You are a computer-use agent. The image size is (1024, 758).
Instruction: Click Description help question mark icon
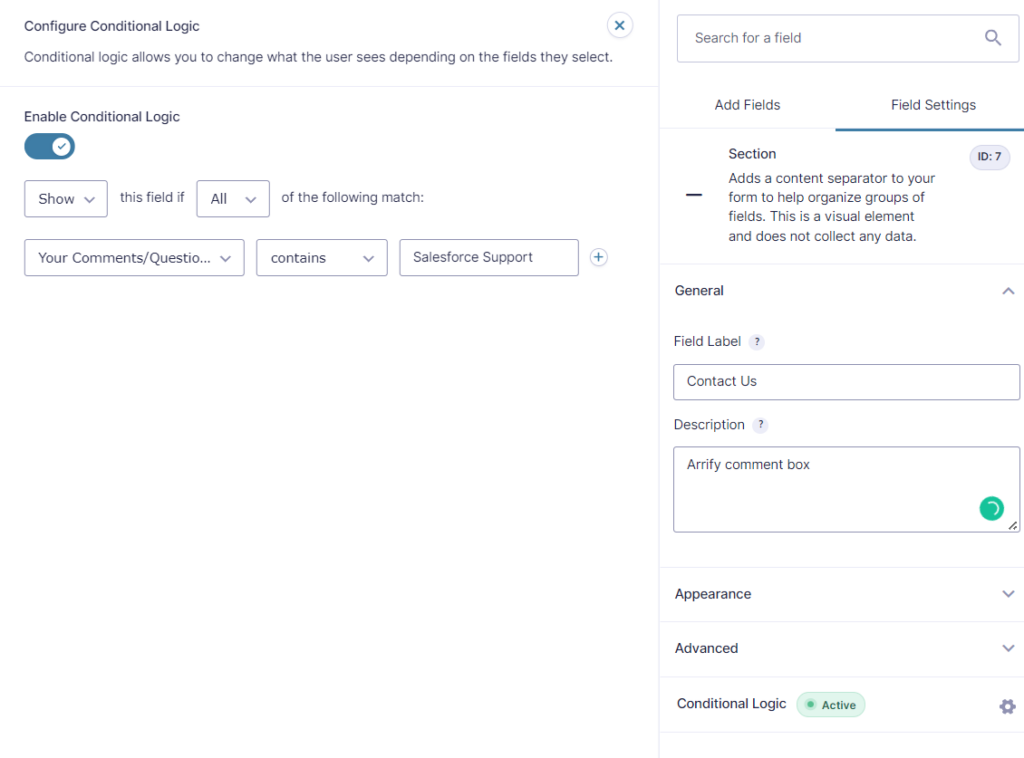(x=760, y=425)
